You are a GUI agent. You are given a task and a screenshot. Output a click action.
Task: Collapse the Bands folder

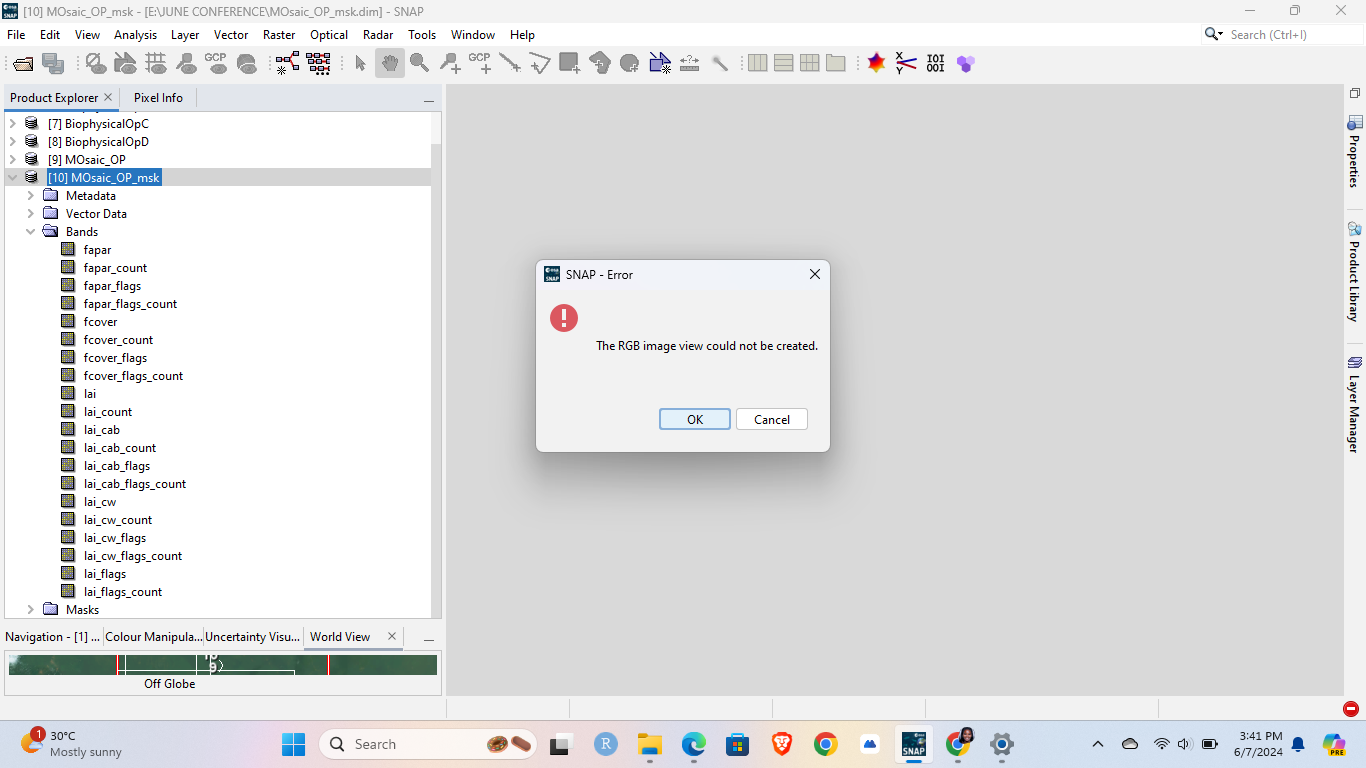click(x=31, y=231)
